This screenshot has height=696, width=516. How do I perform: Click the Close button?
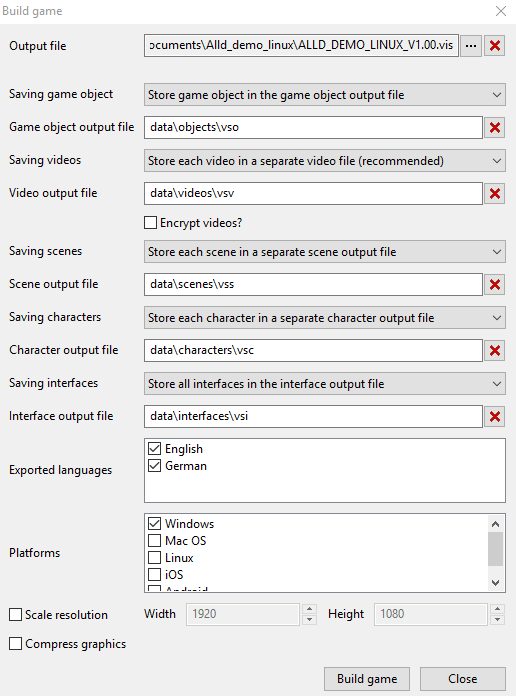click(x=463, y=679)
